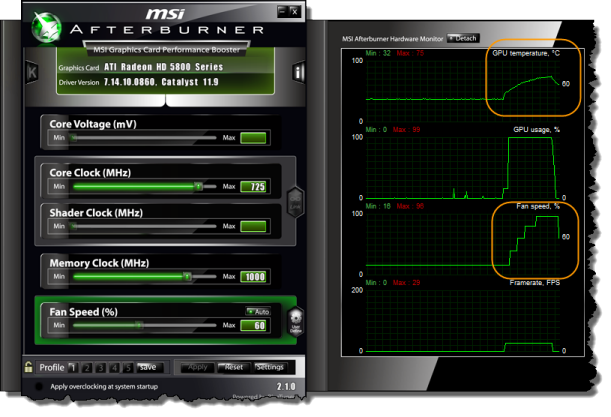Click the Kombustor K icon

tap(32, 72)
